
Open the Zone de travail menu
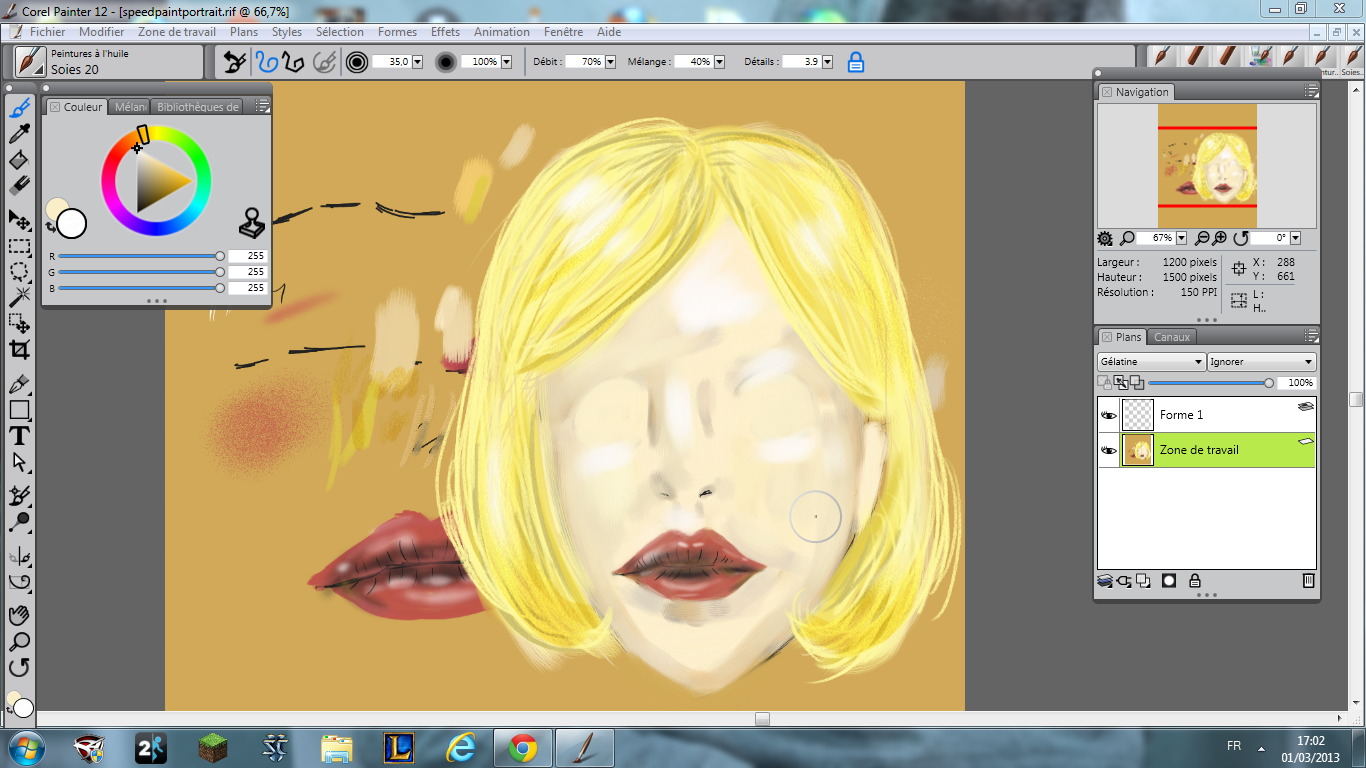pos(177,32)
